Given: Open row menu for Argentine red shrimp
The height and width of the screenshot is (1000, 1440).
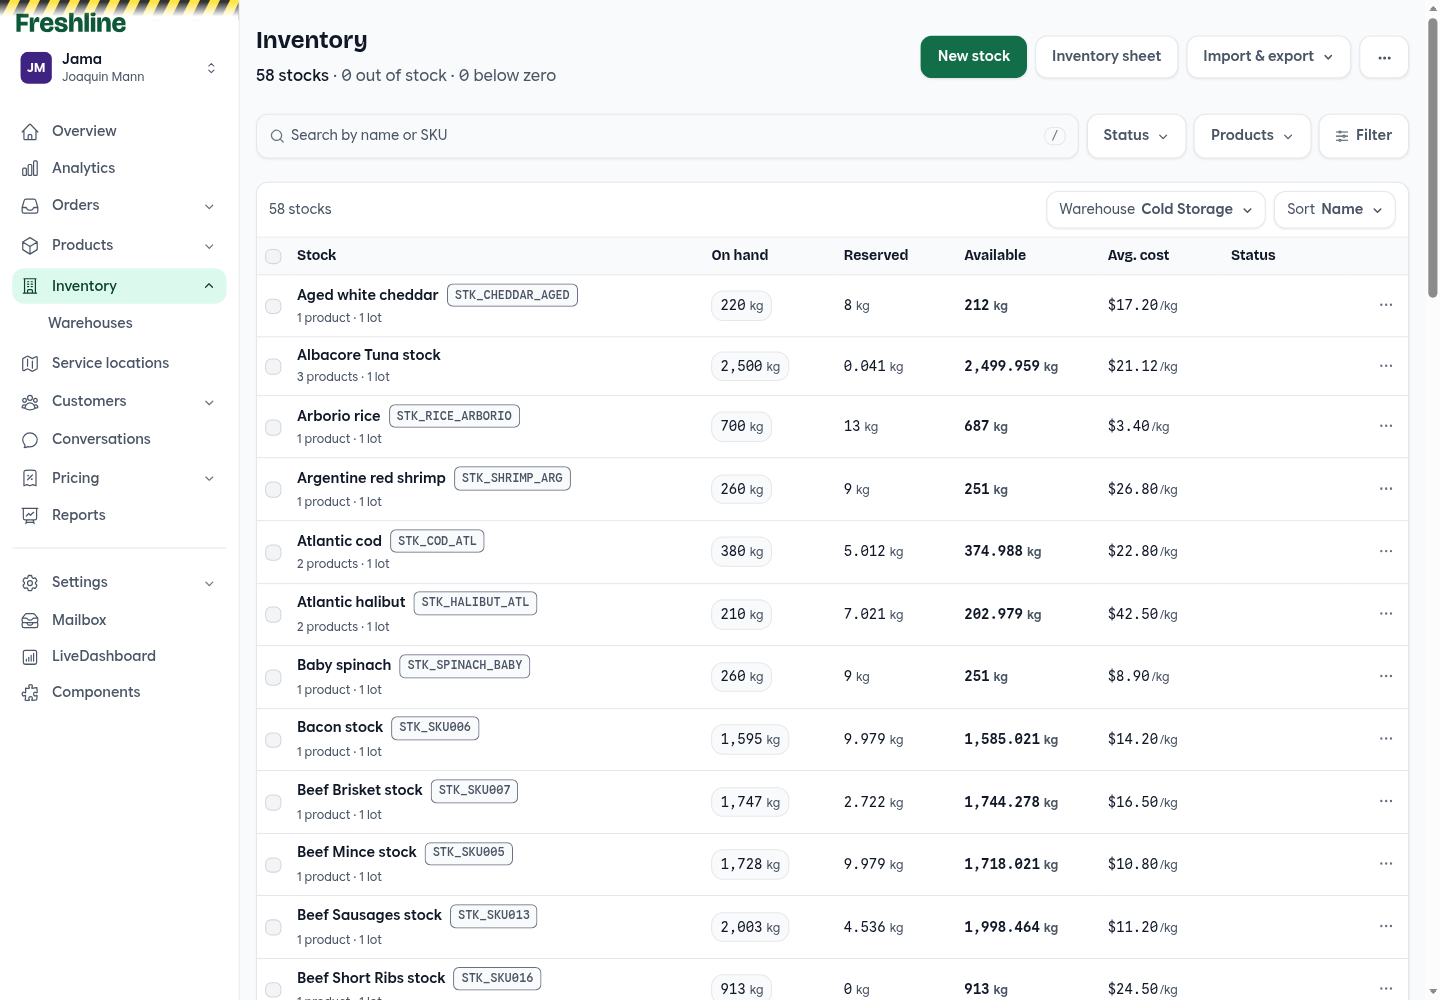Looking at the screenshot, I should pos(1386,489).
